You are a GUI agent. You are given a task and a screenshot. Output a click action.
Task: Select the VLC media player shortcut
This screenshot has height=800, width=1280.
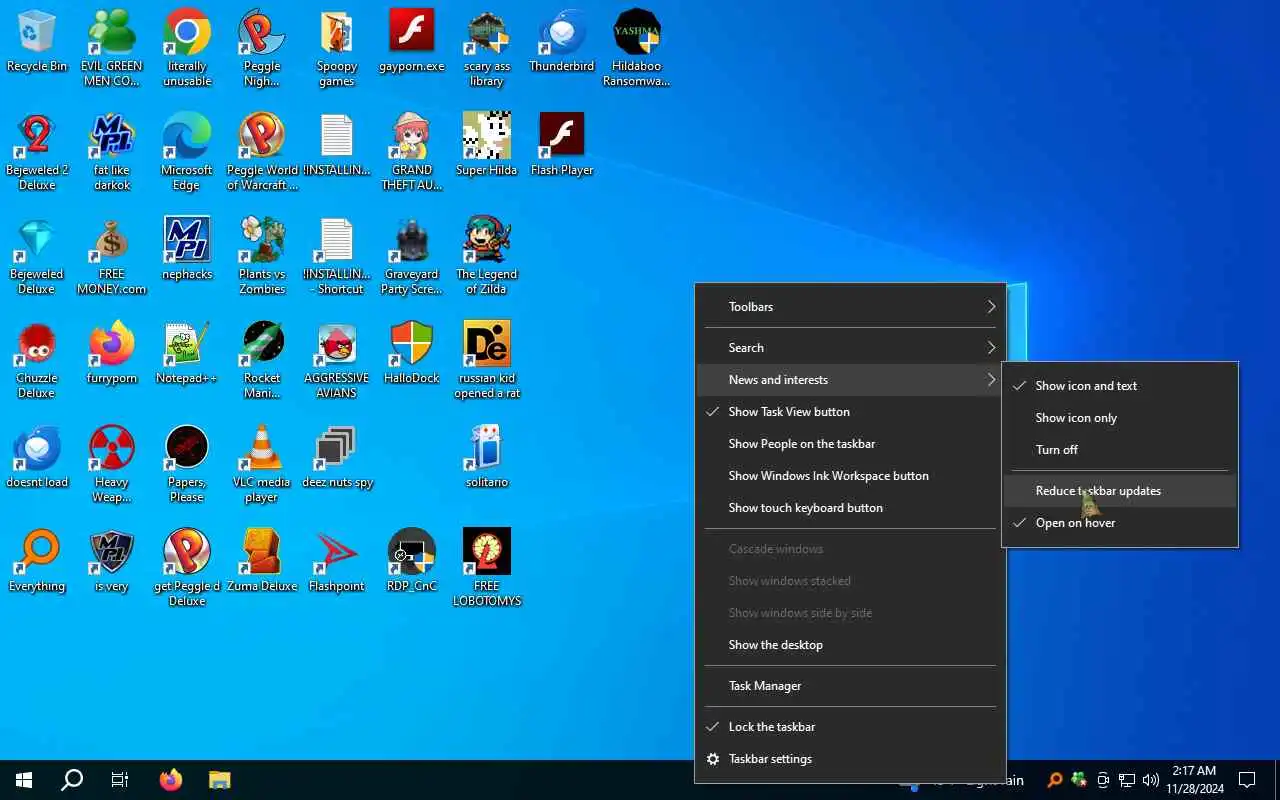click(262, 464)
